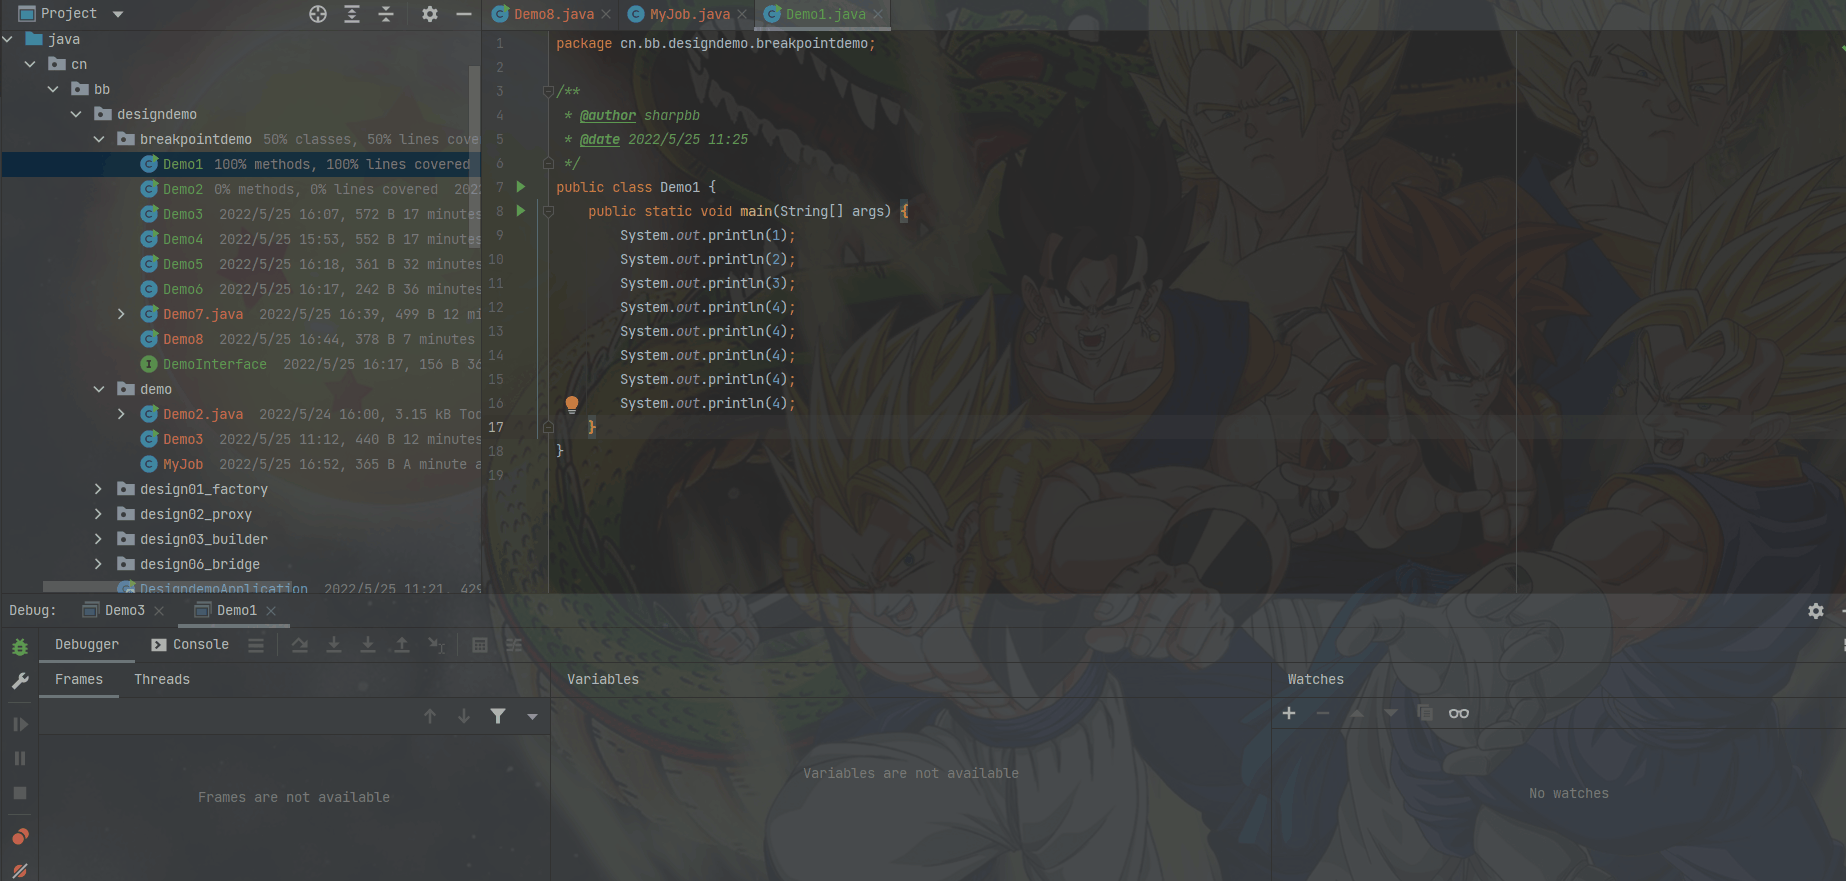
Task: Select the Demo1.java editor tab
Action: tap(825, 14)
